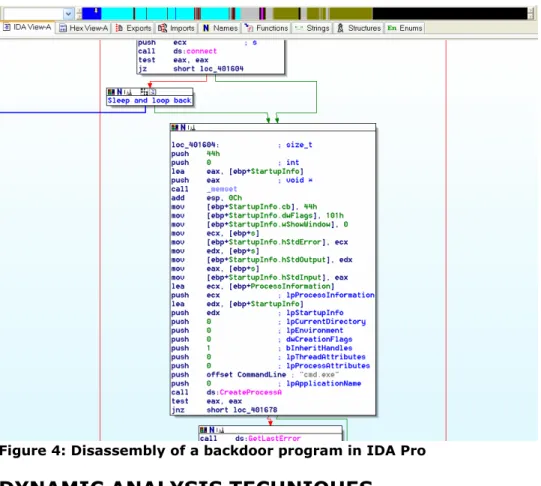This screenshot has height=486, width=541.
Task: Open the Enums tab
Action: pyautogui.click(x=405, y=28)
